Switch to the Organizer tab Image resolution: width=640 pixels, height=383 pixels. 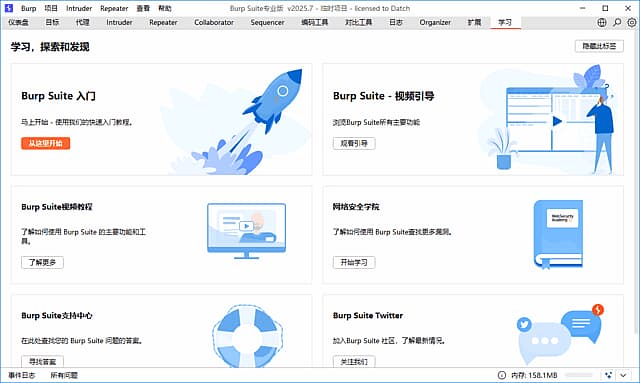(x=435, y=22)
